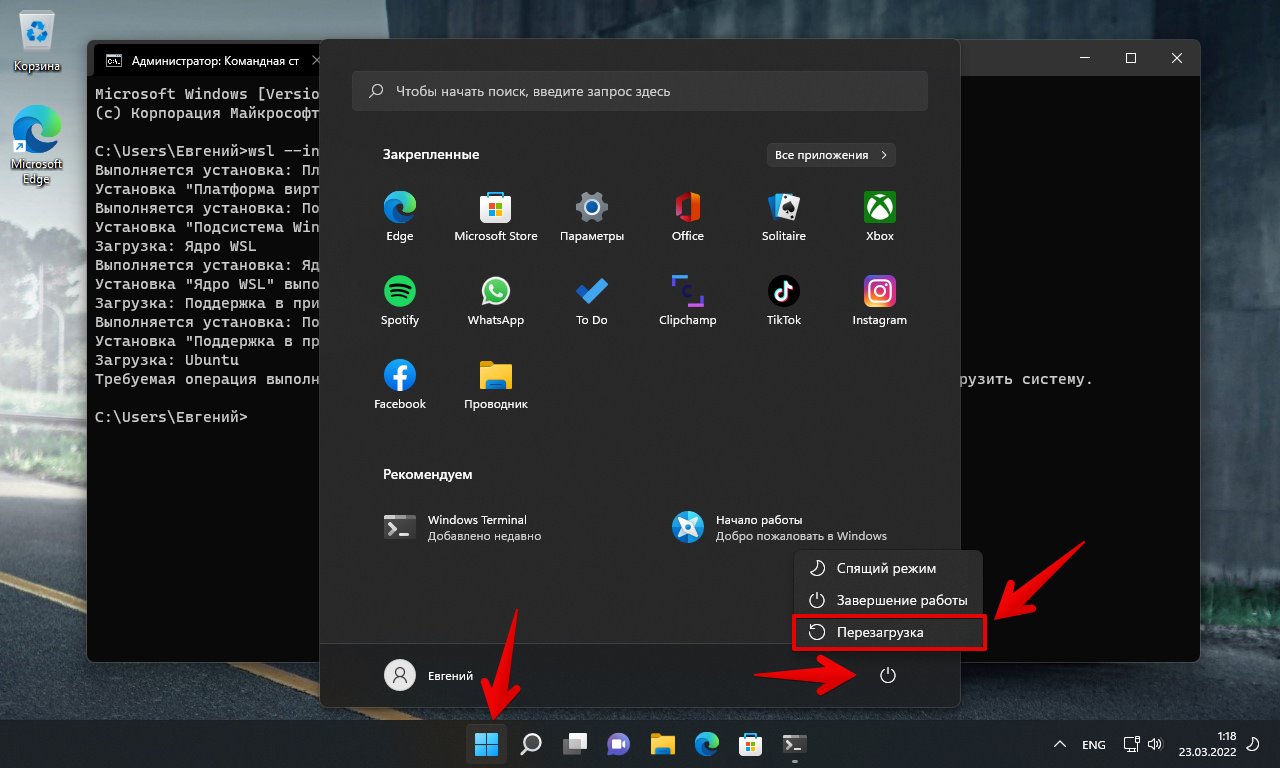Open Параметры settings app

click(592, 217)
